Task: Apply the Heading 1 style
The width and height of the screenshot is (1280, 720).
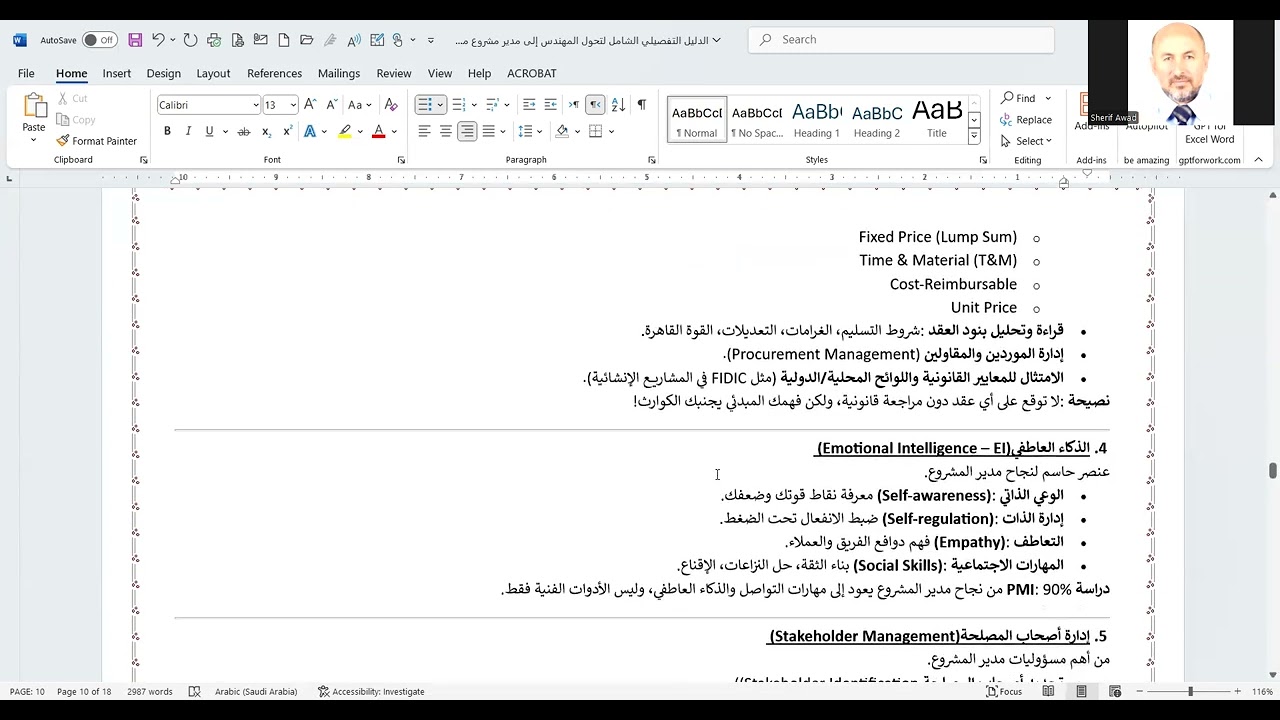Action: (x=817, y=120)
